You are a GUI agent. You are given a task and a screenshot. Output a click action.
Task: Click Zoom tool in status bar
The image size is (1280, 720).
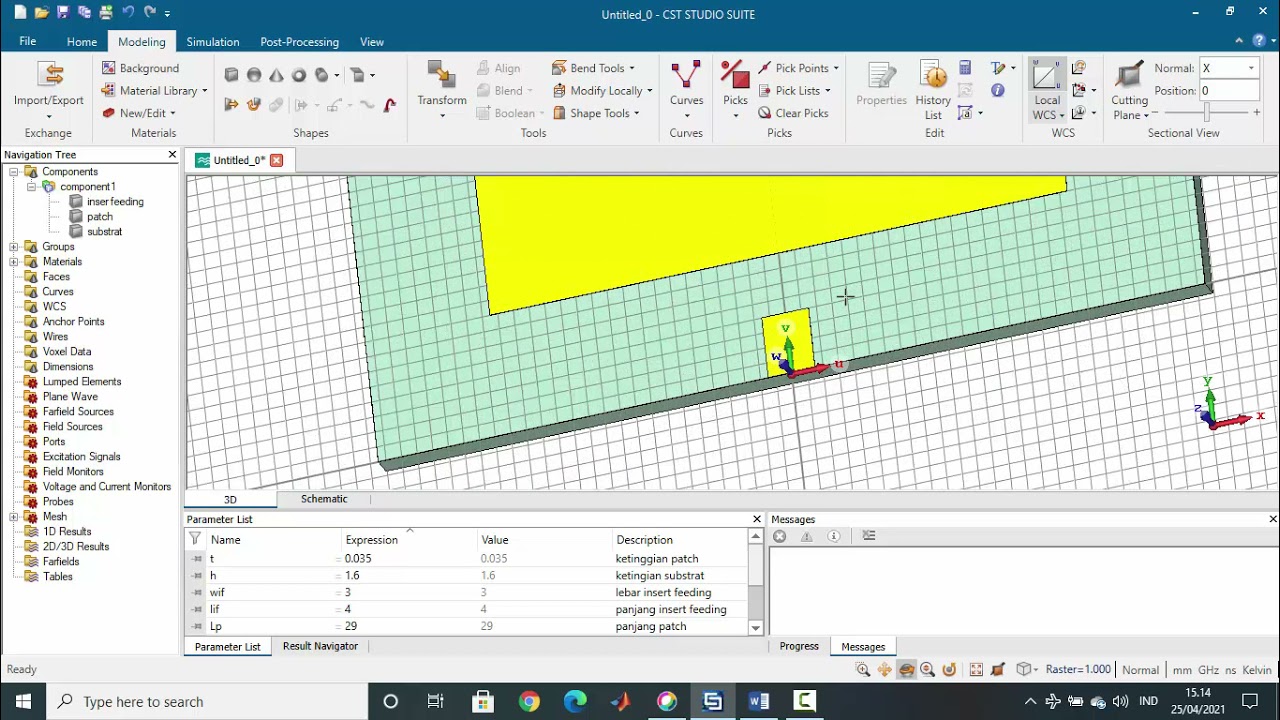pos(863,670)
